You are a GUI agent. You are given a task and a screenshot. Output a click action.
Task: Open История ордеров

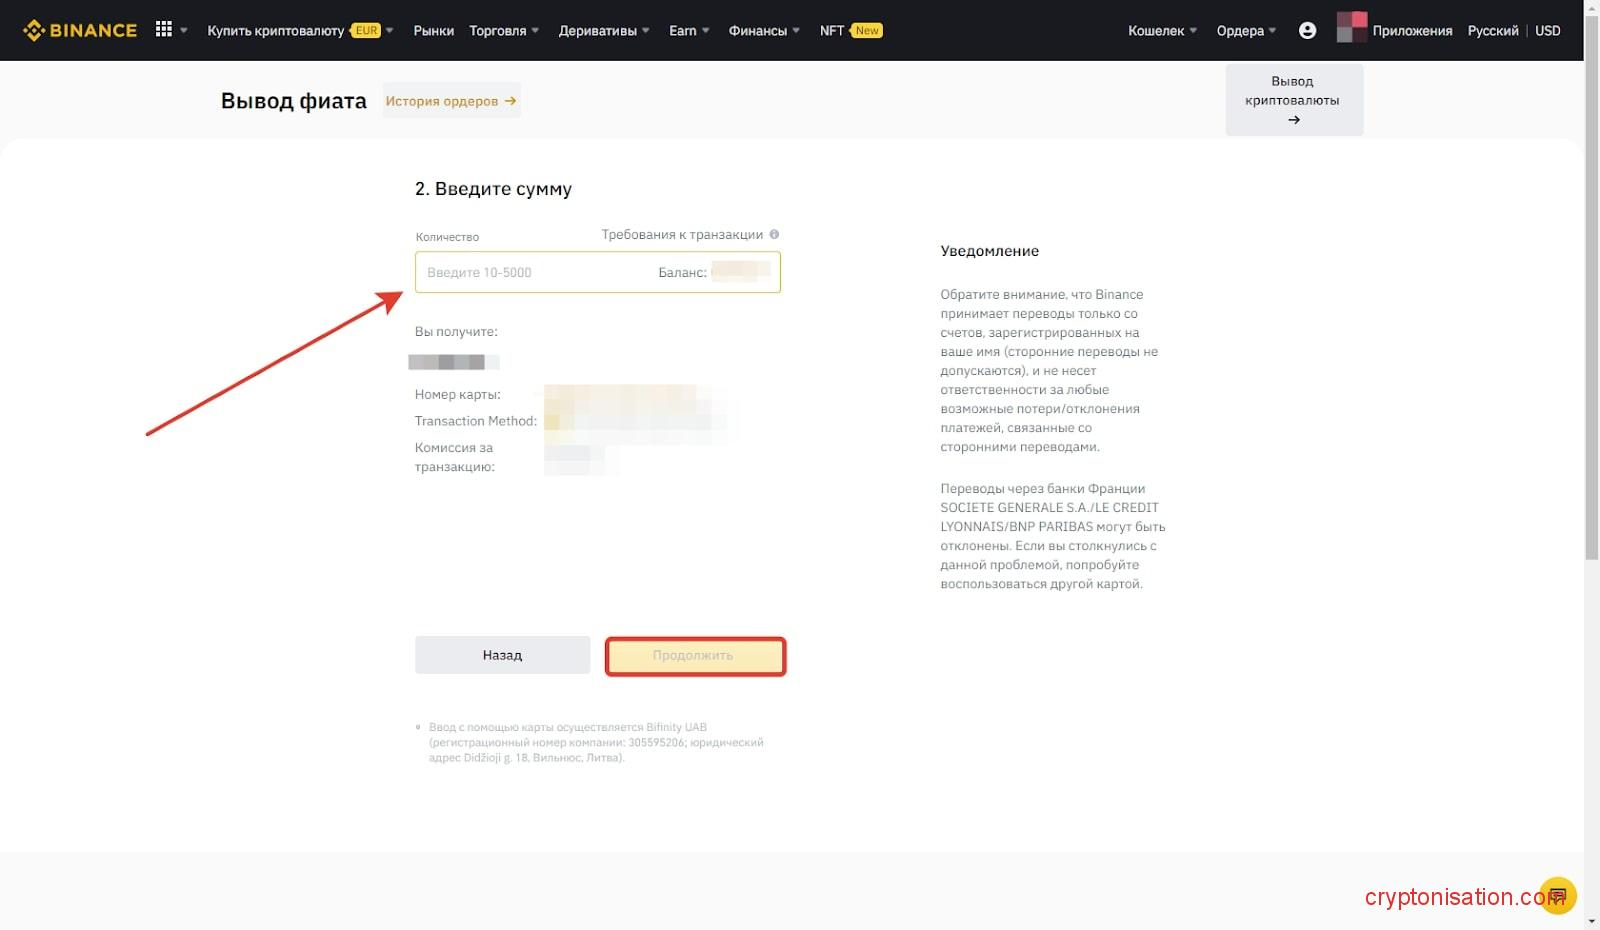[450, 100]
